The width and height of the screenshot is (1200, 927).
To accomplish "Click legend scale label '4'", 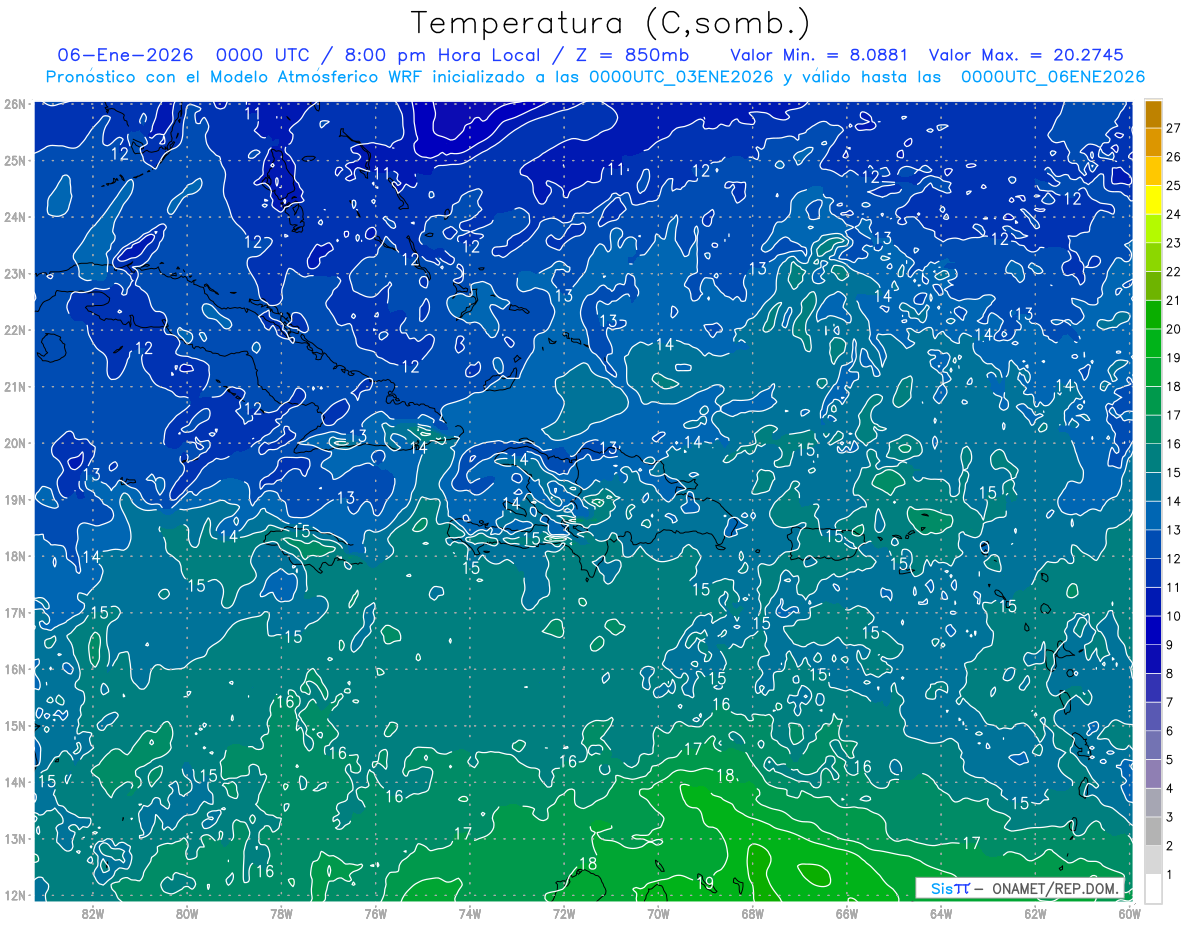I will pyautogui.click(x=1170, y=788).
